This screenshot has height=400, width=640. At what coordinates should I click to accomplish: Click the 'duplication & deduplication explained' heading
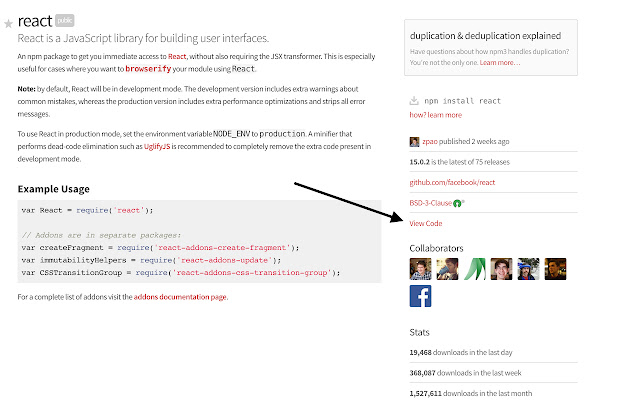click(x=485, y=36)
